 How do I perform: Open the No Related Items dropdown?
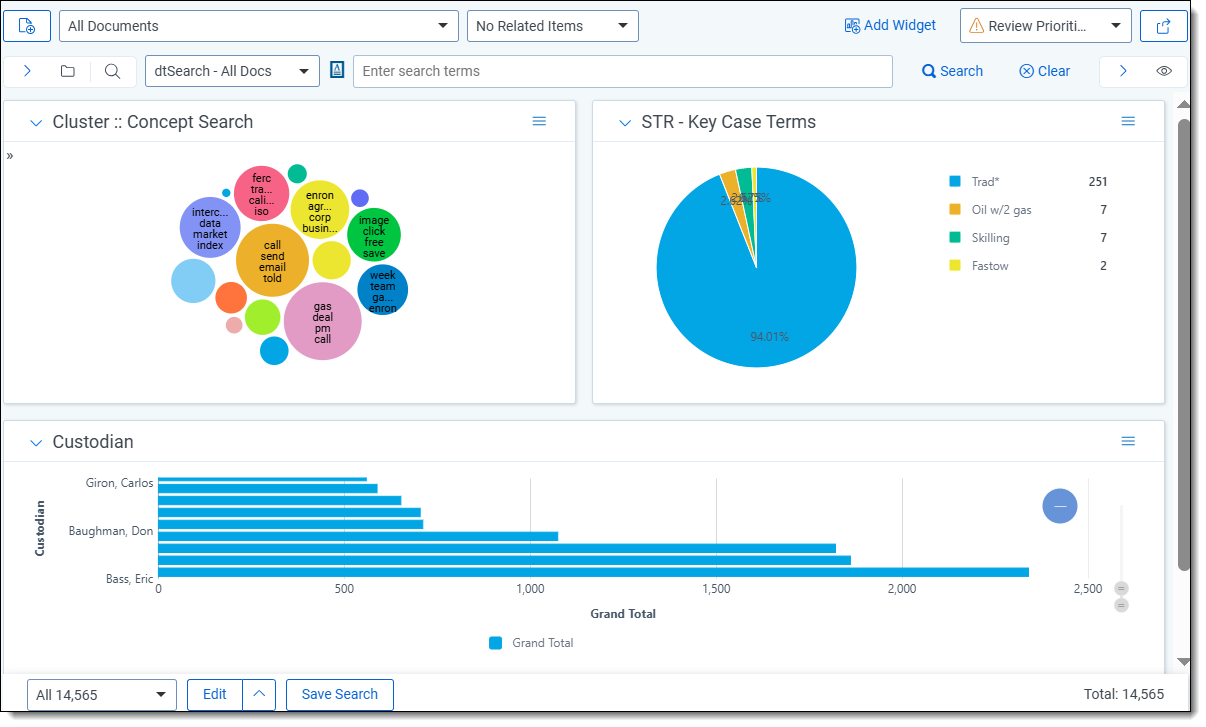tap(552, 26)
